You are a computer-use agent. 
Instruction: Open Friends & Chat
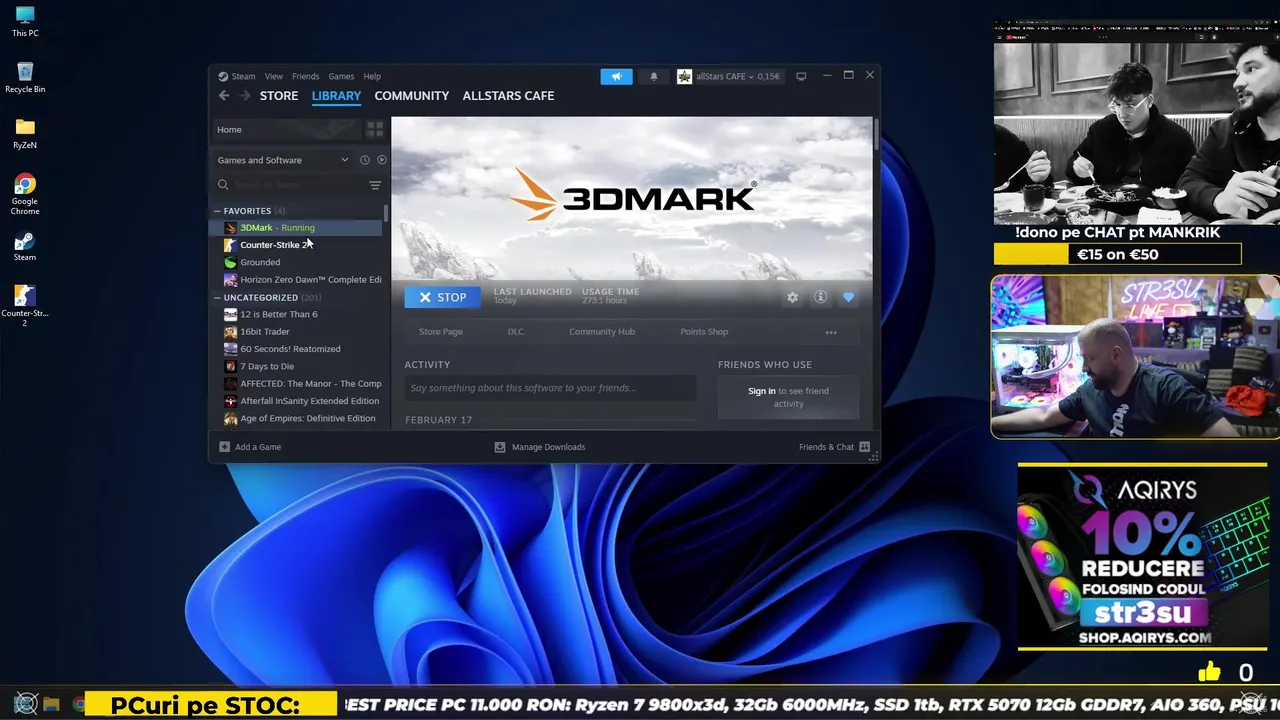click(x=834, y=447)
